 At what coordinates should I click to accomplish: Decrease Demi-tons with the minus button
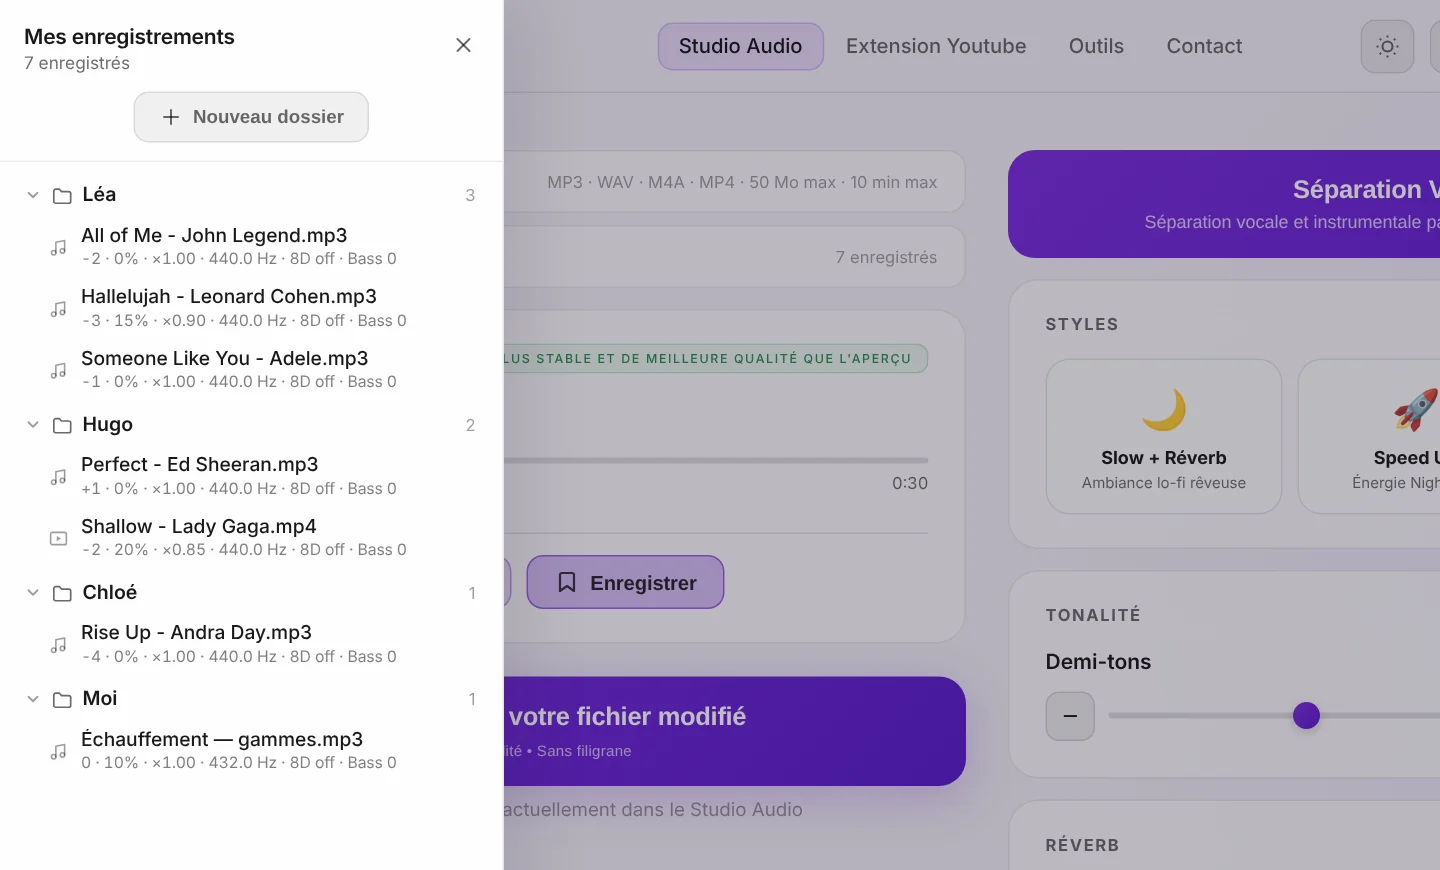pos(1070,716)
